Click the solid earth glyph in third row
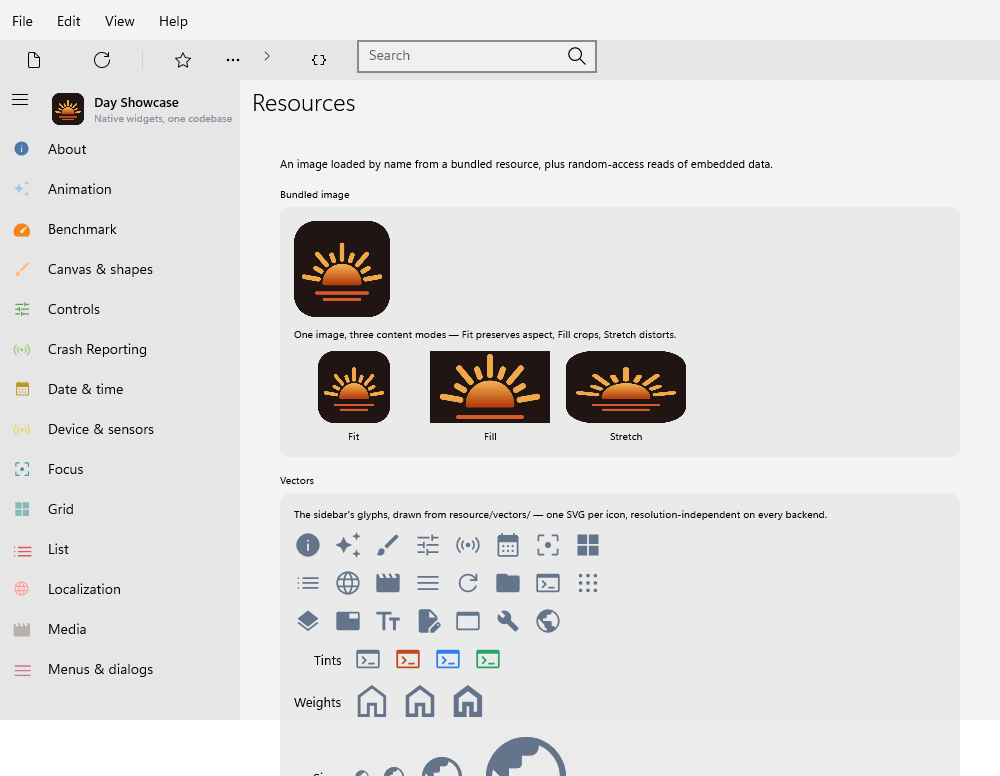The image size is (1000, 776). coord(548,621)
